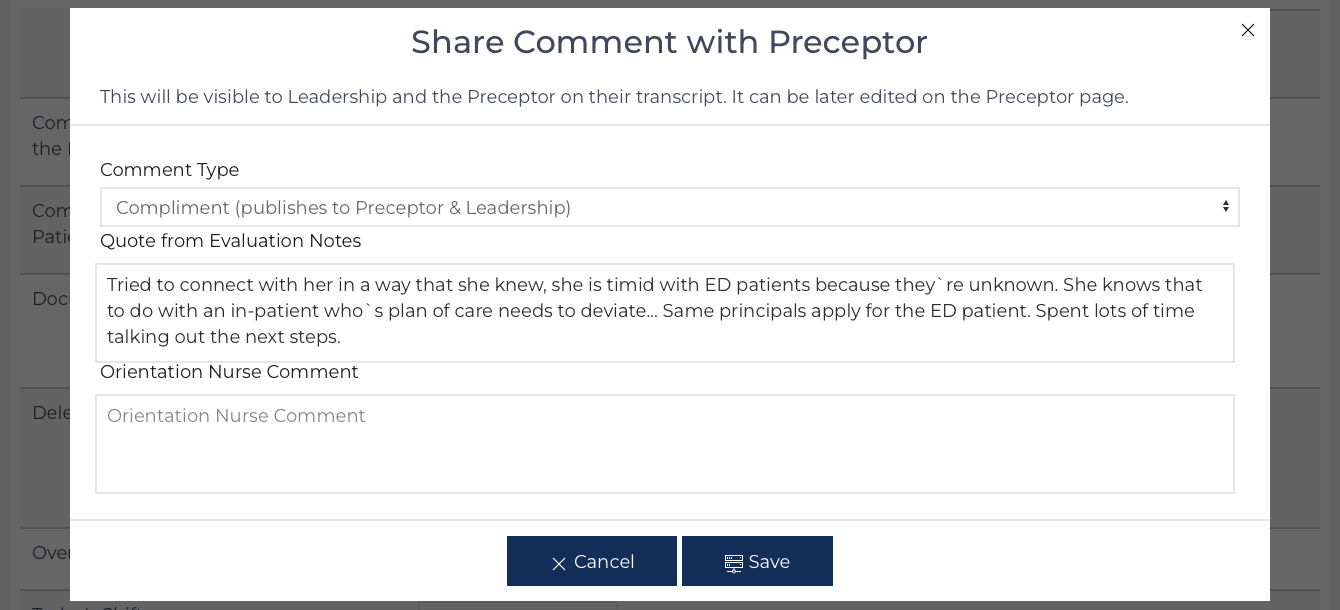
Task: Click the 'Orientation Nurse Comment' label above textarea
Action: point(229,372)
